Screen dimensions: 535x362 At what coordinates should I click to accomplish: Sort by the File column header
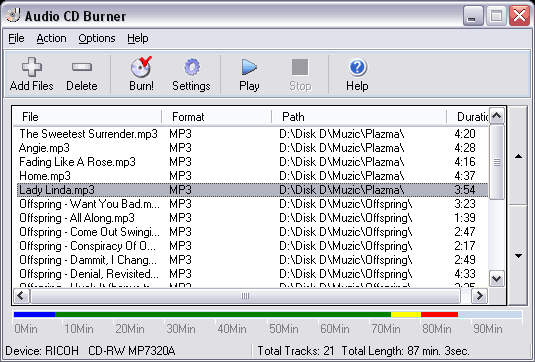87,117
